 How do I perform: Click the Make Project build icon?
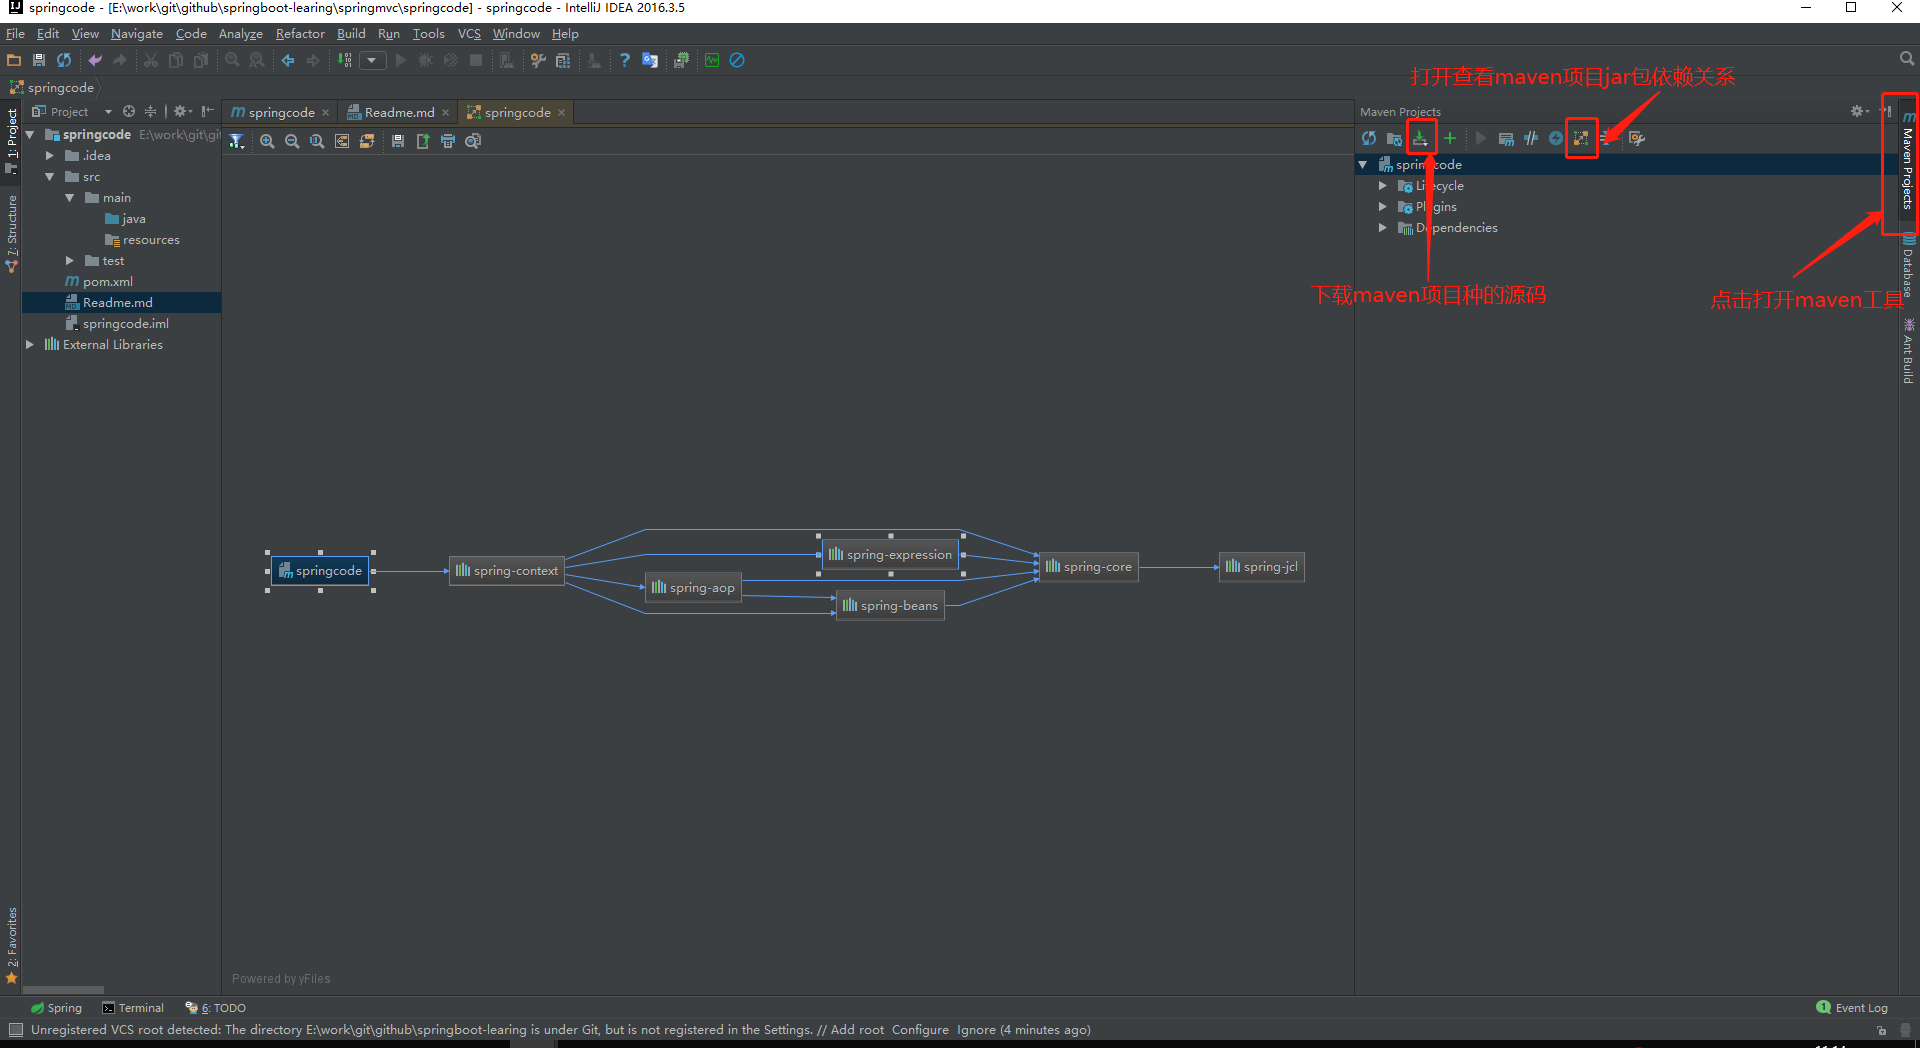tap(345, 60)
